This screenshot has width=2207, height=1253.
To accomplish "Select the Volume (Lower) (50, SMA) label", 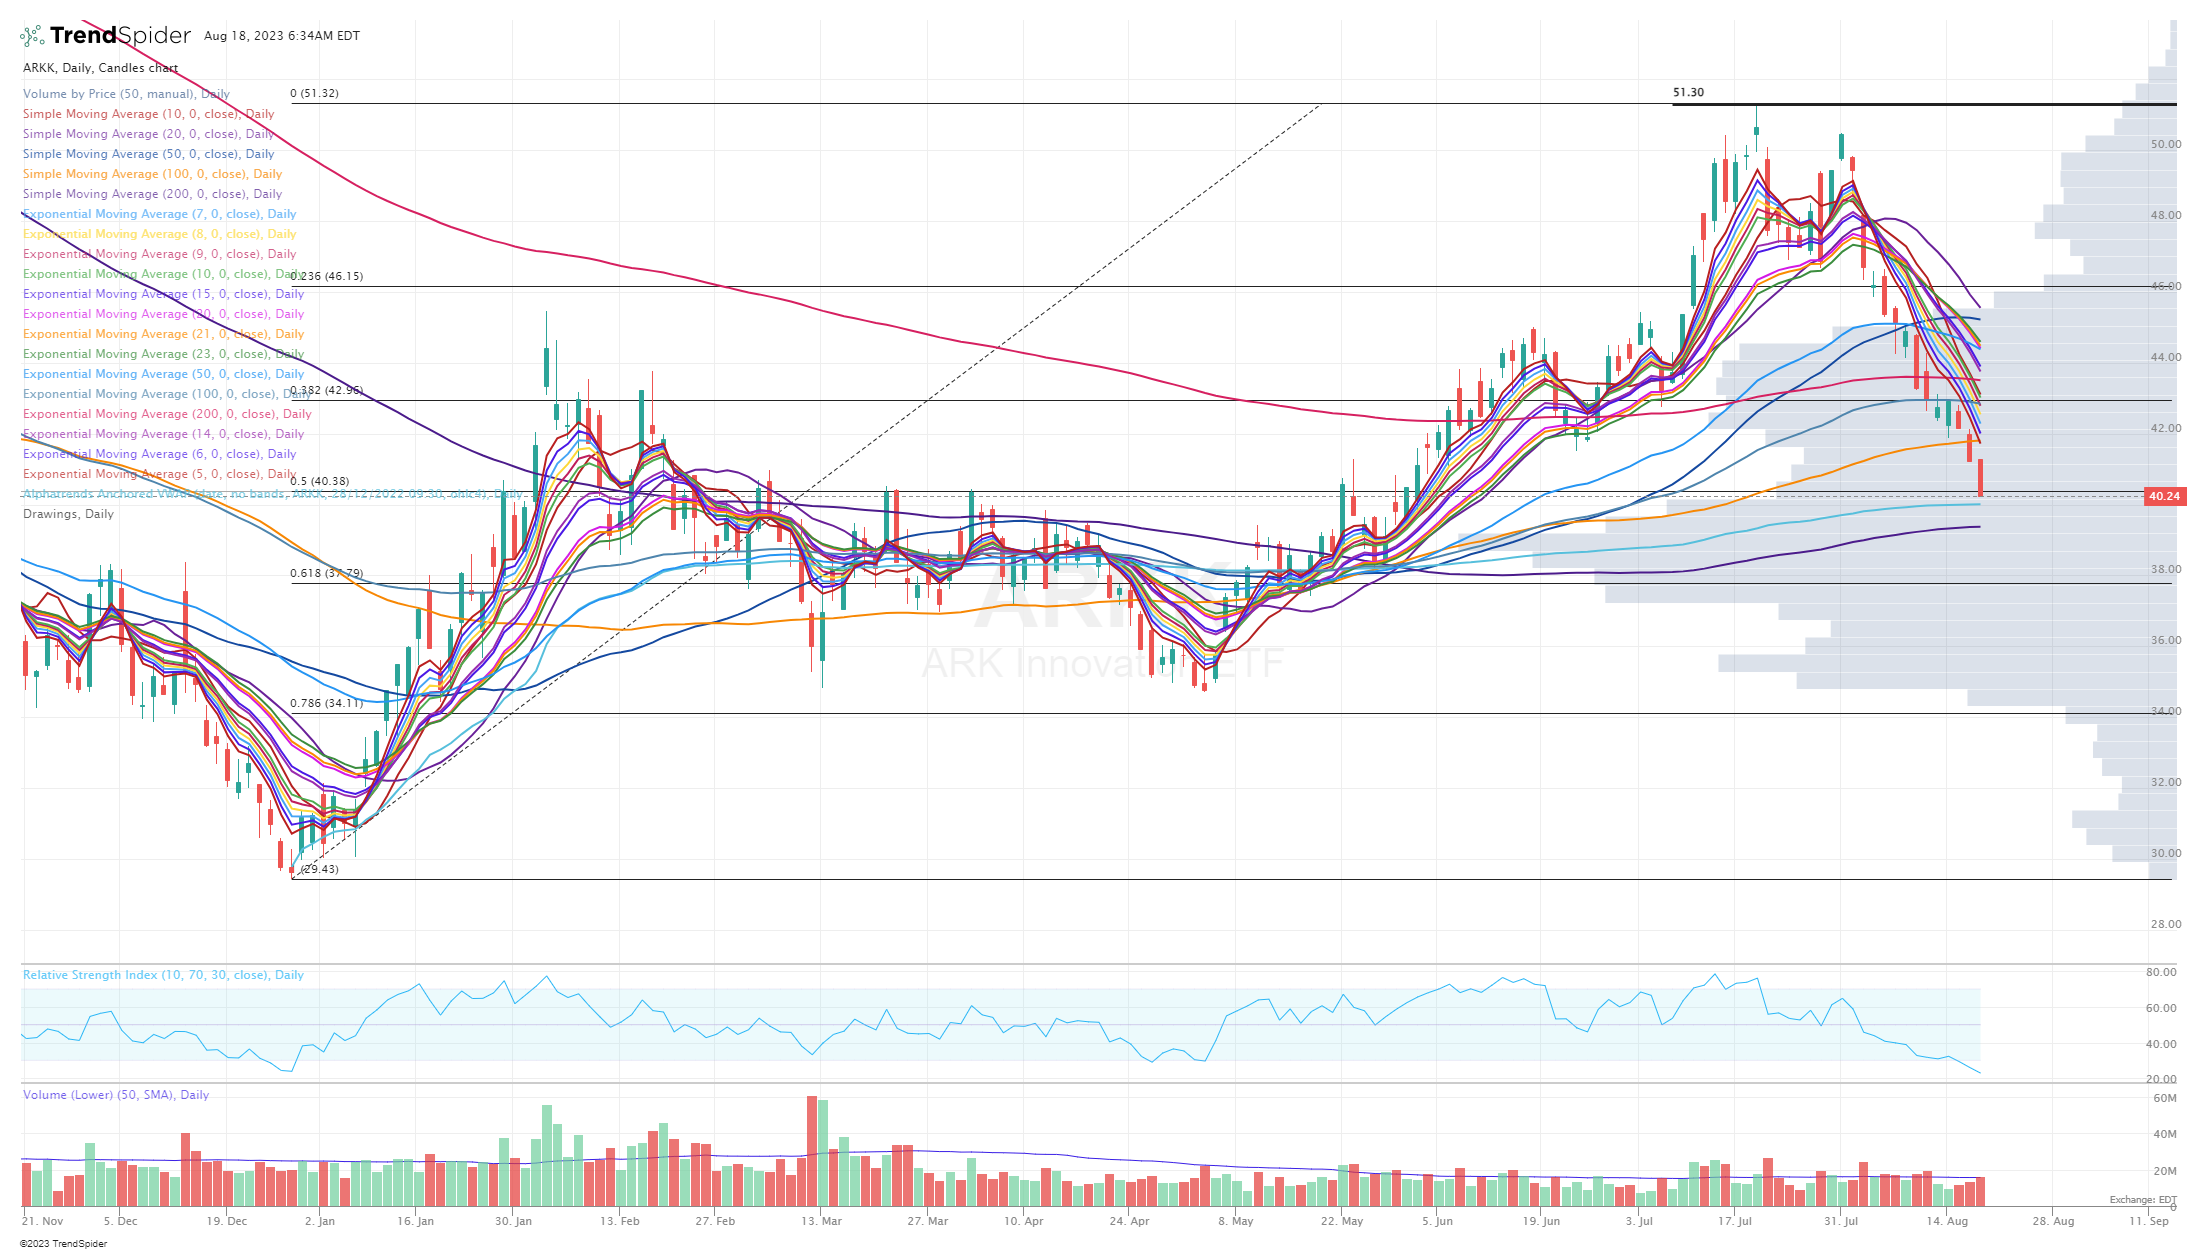I will [x=116, y=1095].
